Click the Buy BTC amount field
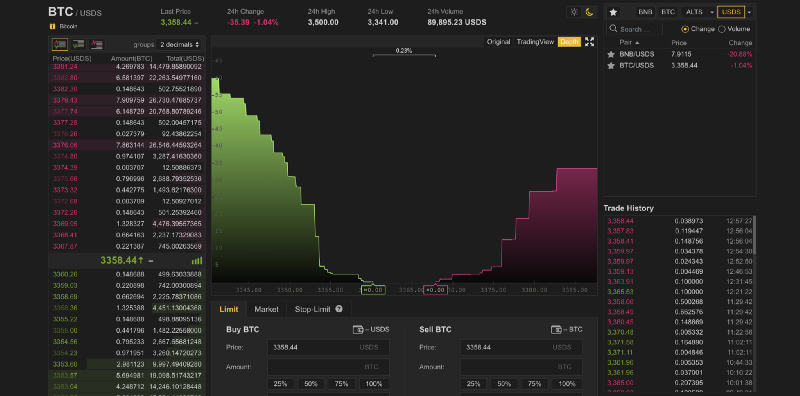Image resolution: width=800 pixels, height=396 pixels. (x=328, y=367)
